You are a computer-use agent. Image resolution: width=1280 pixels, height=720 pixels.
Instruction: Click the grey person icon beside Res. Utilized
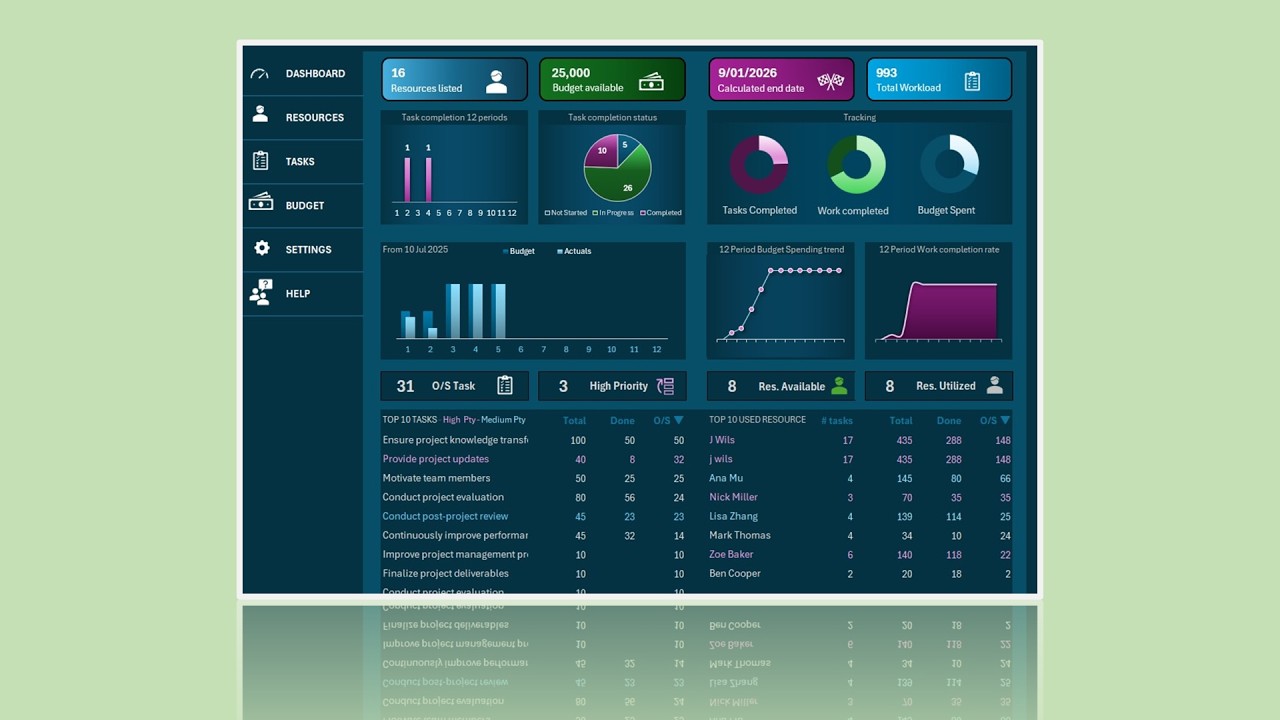tap(995, 385)
